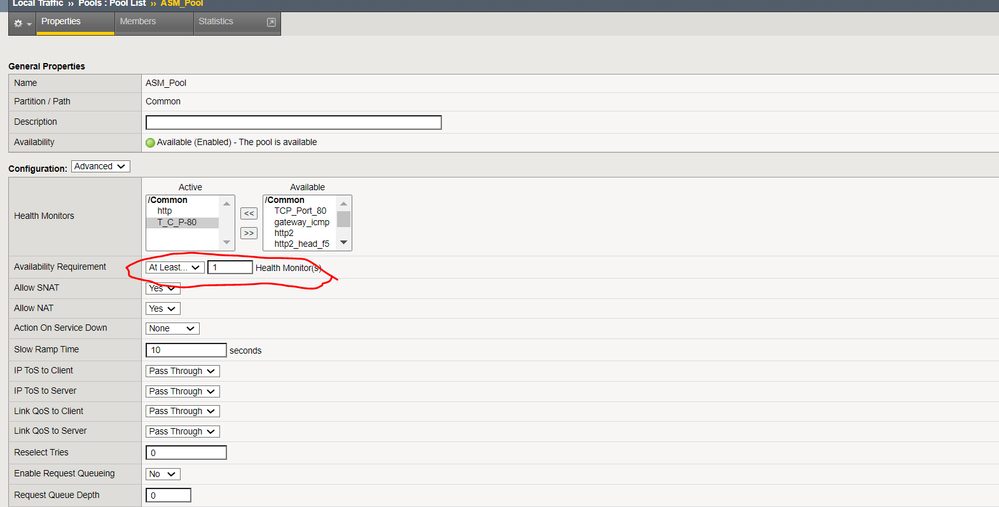Open Link QoS to Server dropdown
The width and height of the screenshot is (999, 507).
[x=182, y=431]
